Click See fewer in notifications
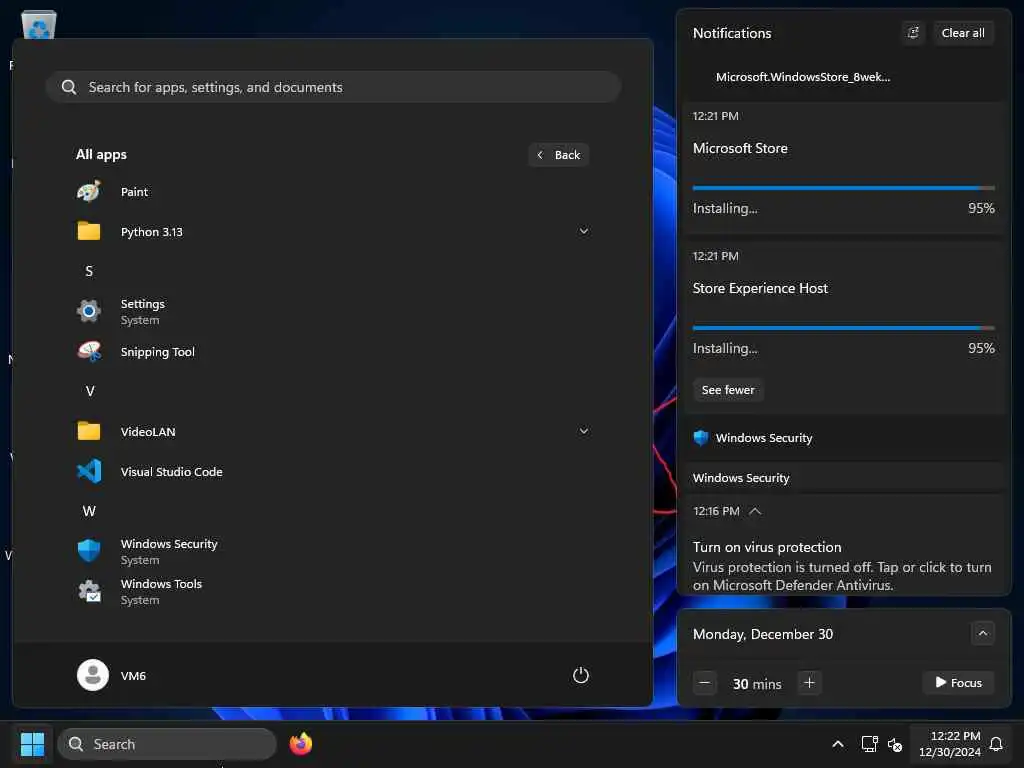Viewport: 1024px width, 768px height. [x=728, y=390]
